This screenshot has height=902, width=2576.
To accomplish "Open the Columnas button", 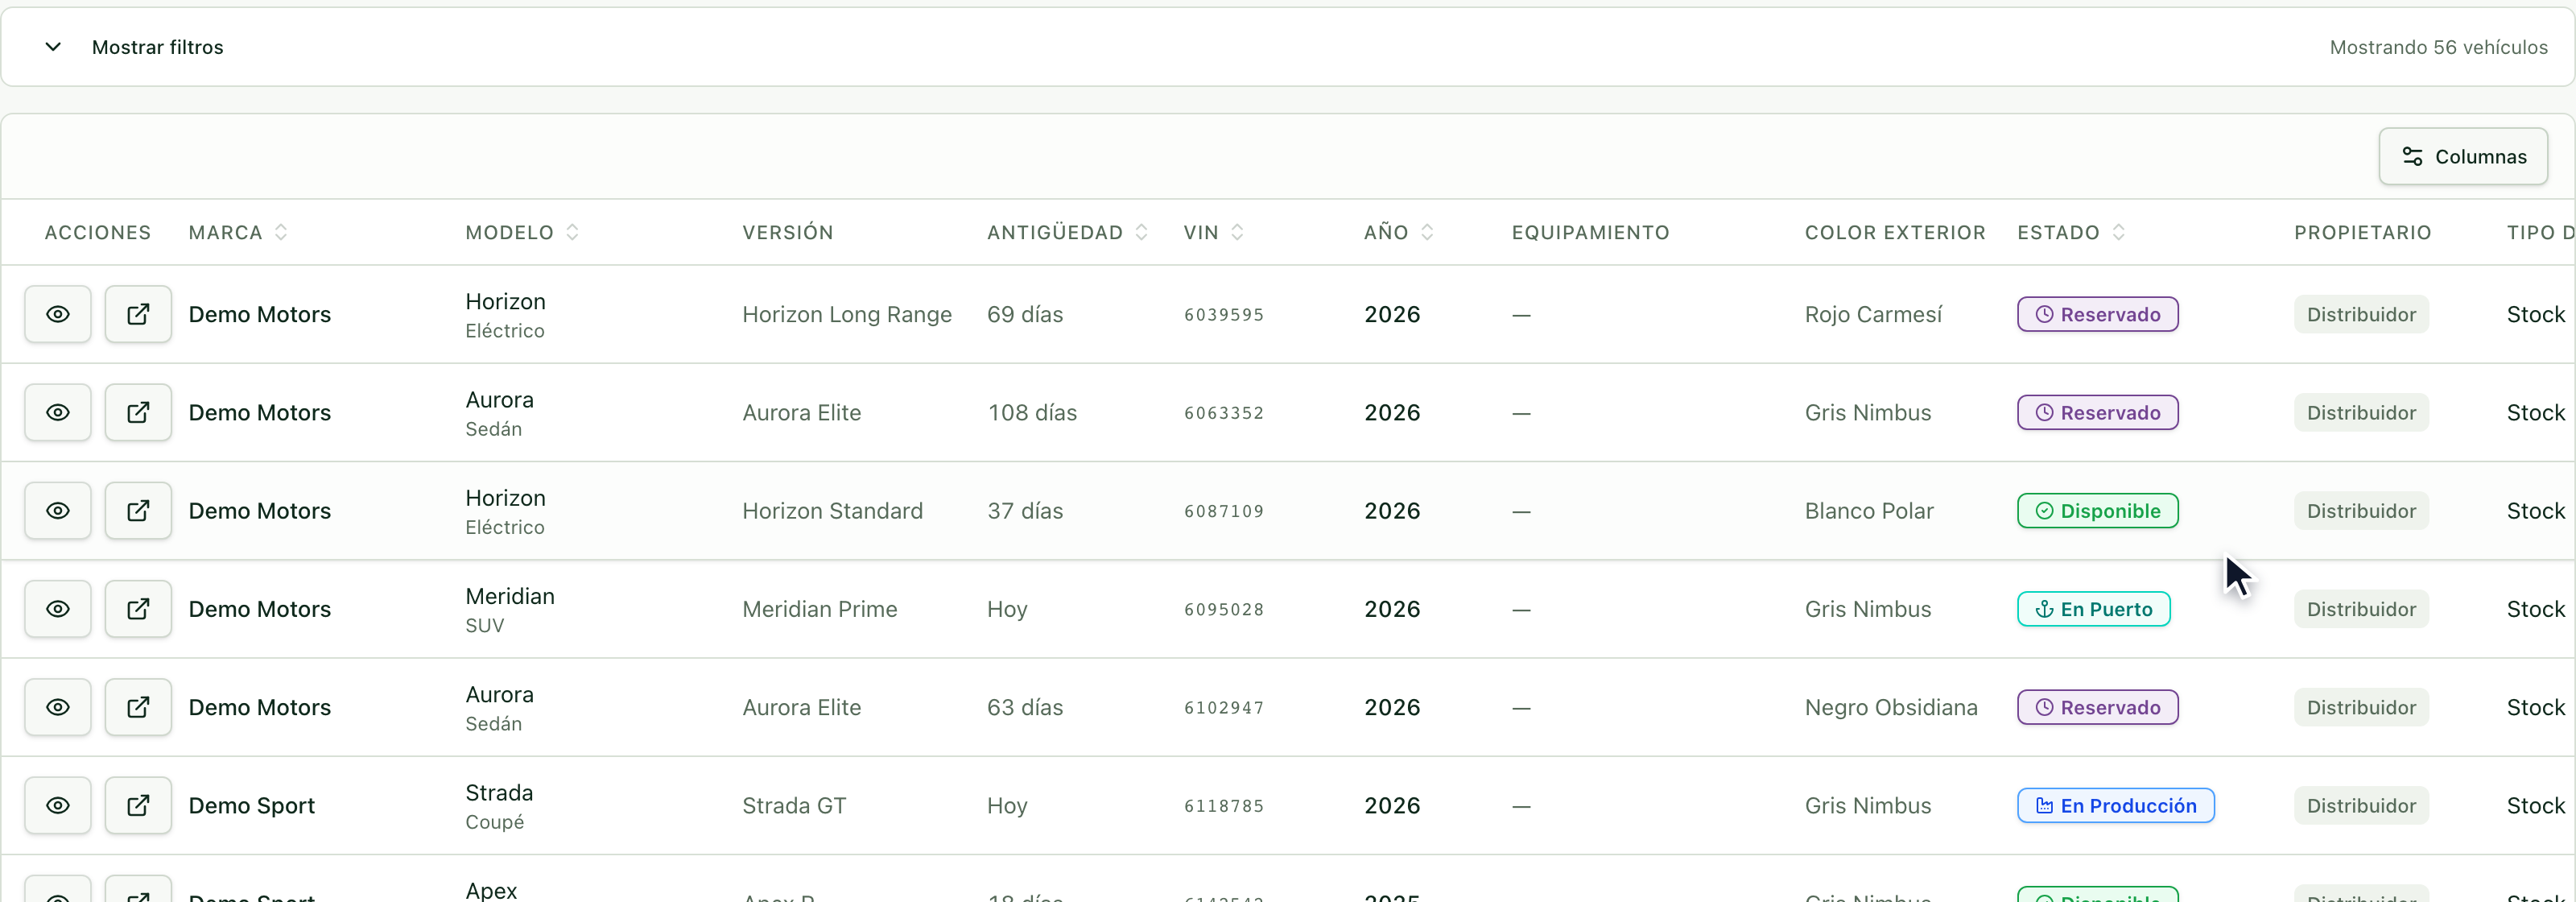I will click(x=2462, y=156).
